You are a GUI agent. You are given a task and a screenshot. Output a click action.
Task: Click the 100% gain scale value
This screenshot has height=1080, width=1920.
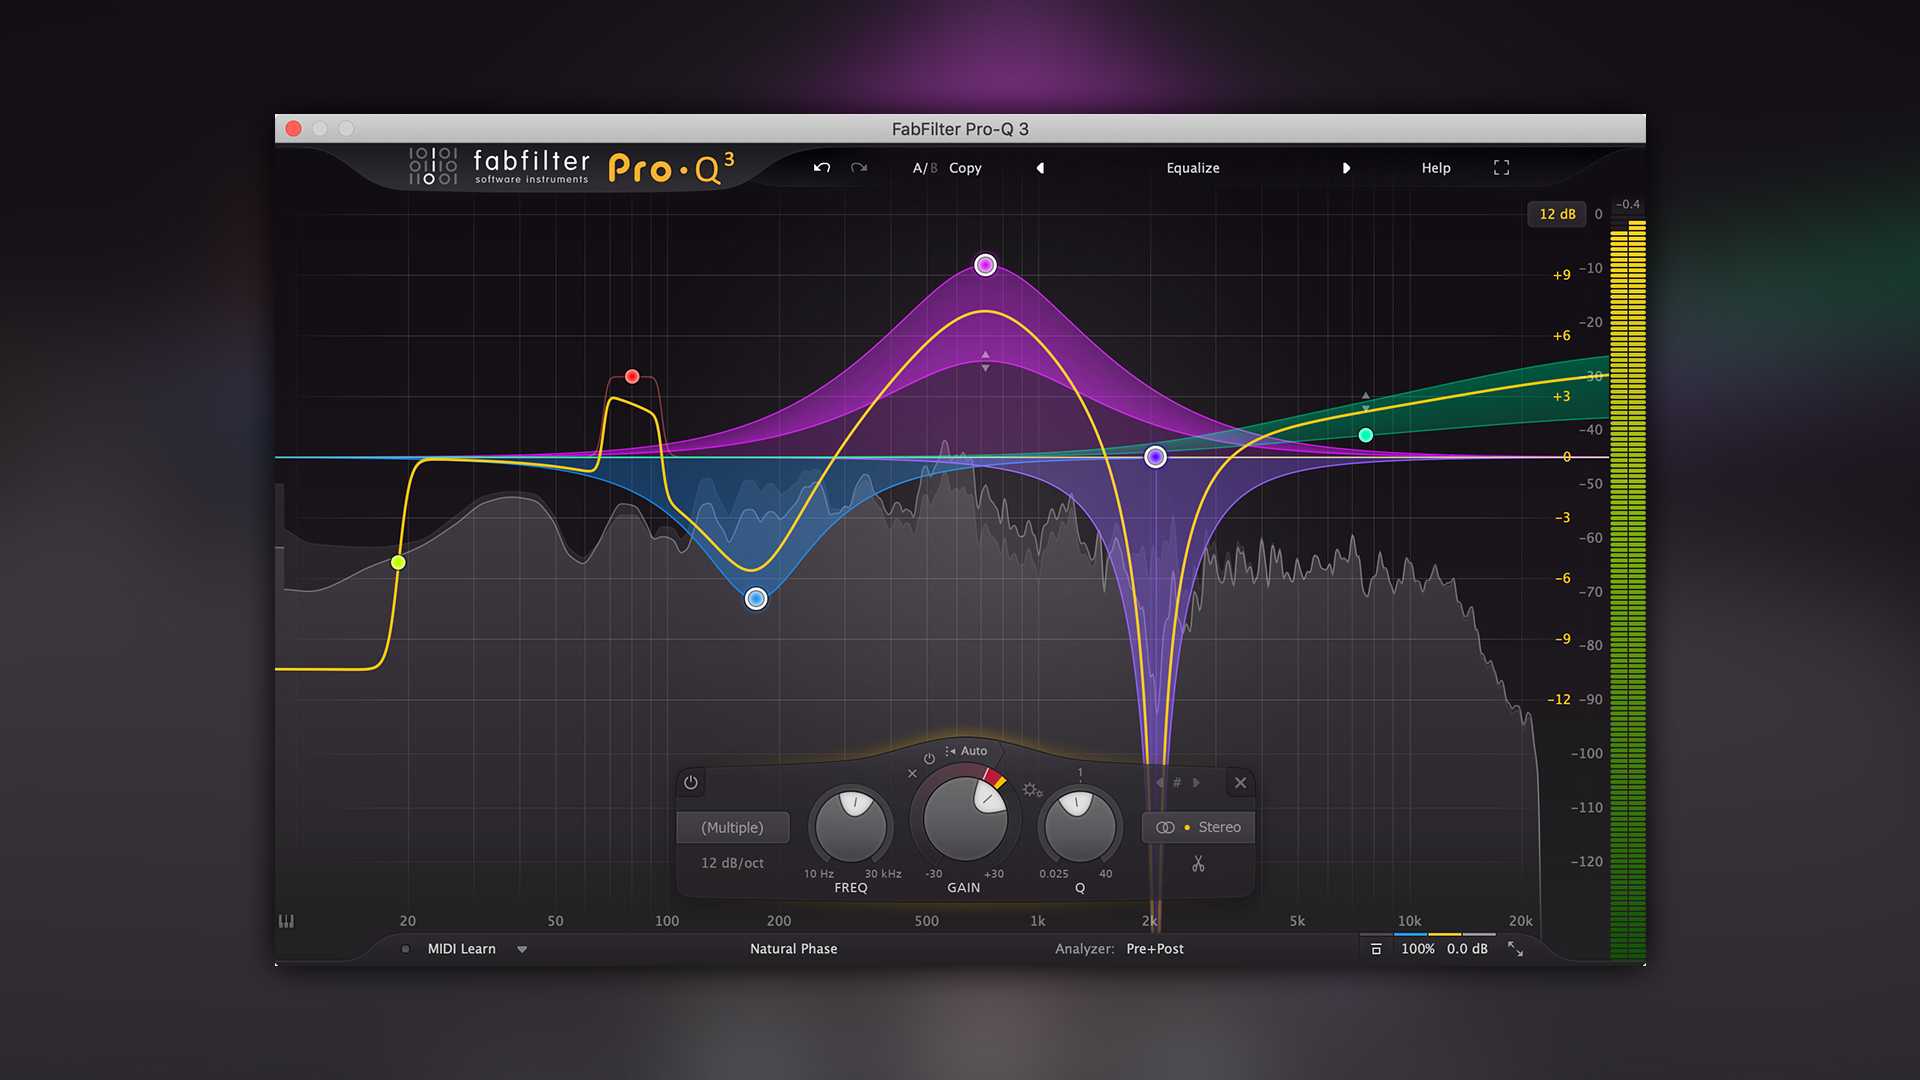tap(1417, 949)
